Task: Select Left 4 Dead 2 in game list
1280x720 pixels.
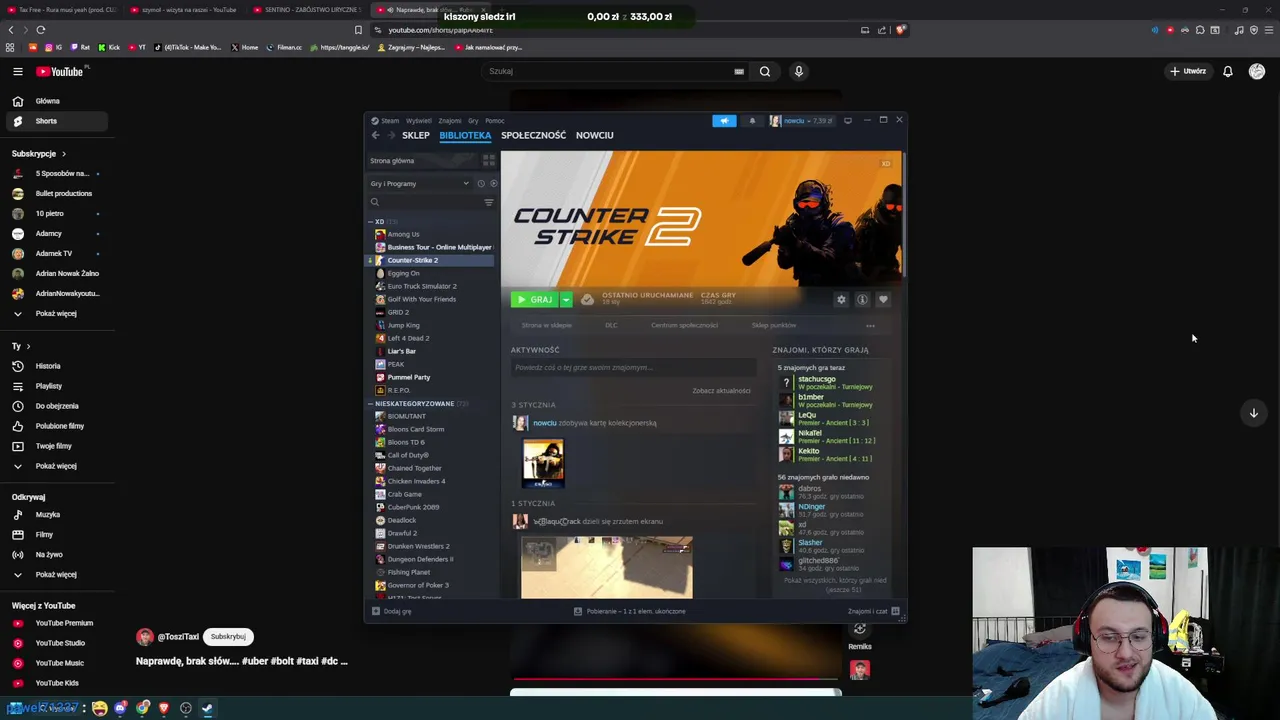Action: point(408,339)
